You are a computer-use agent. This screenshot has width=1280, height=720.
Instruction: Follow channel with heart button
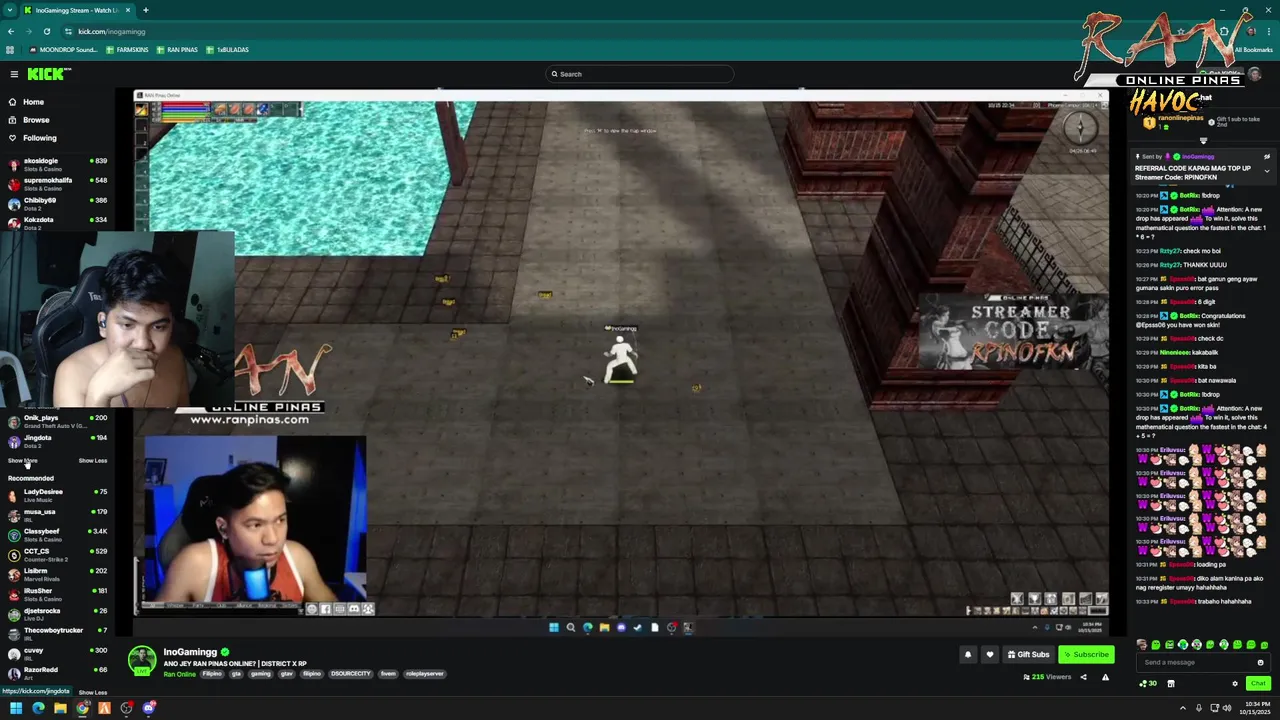990,655
